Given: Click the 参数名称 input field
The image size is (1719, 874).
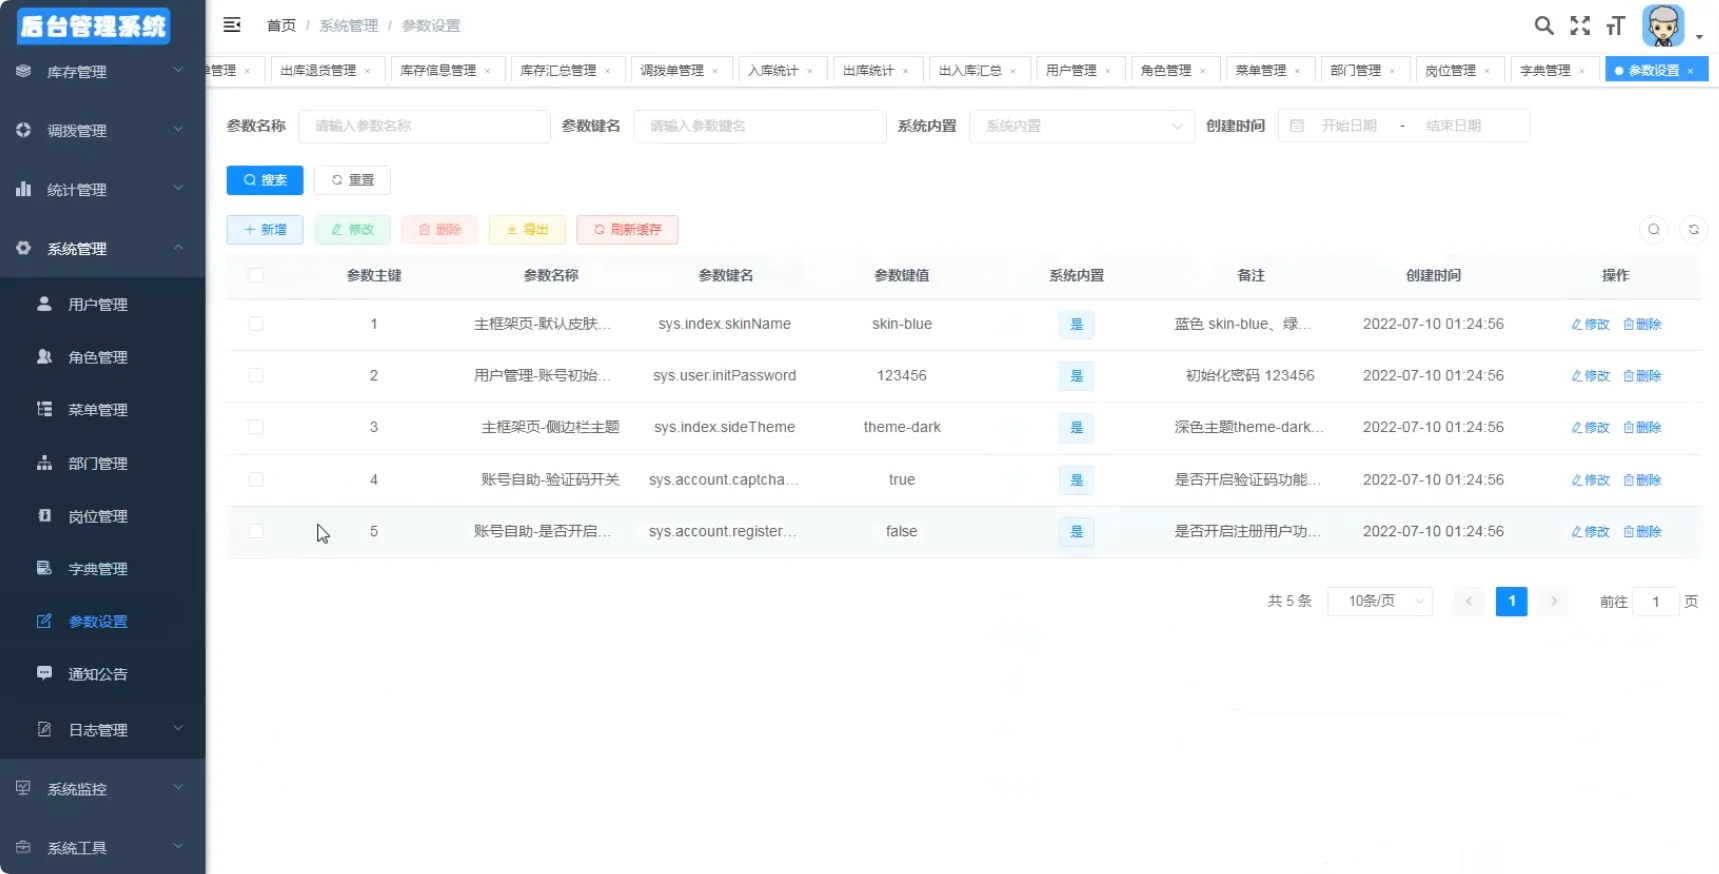Looking at the screenshot, I should [x=424, y=126].
